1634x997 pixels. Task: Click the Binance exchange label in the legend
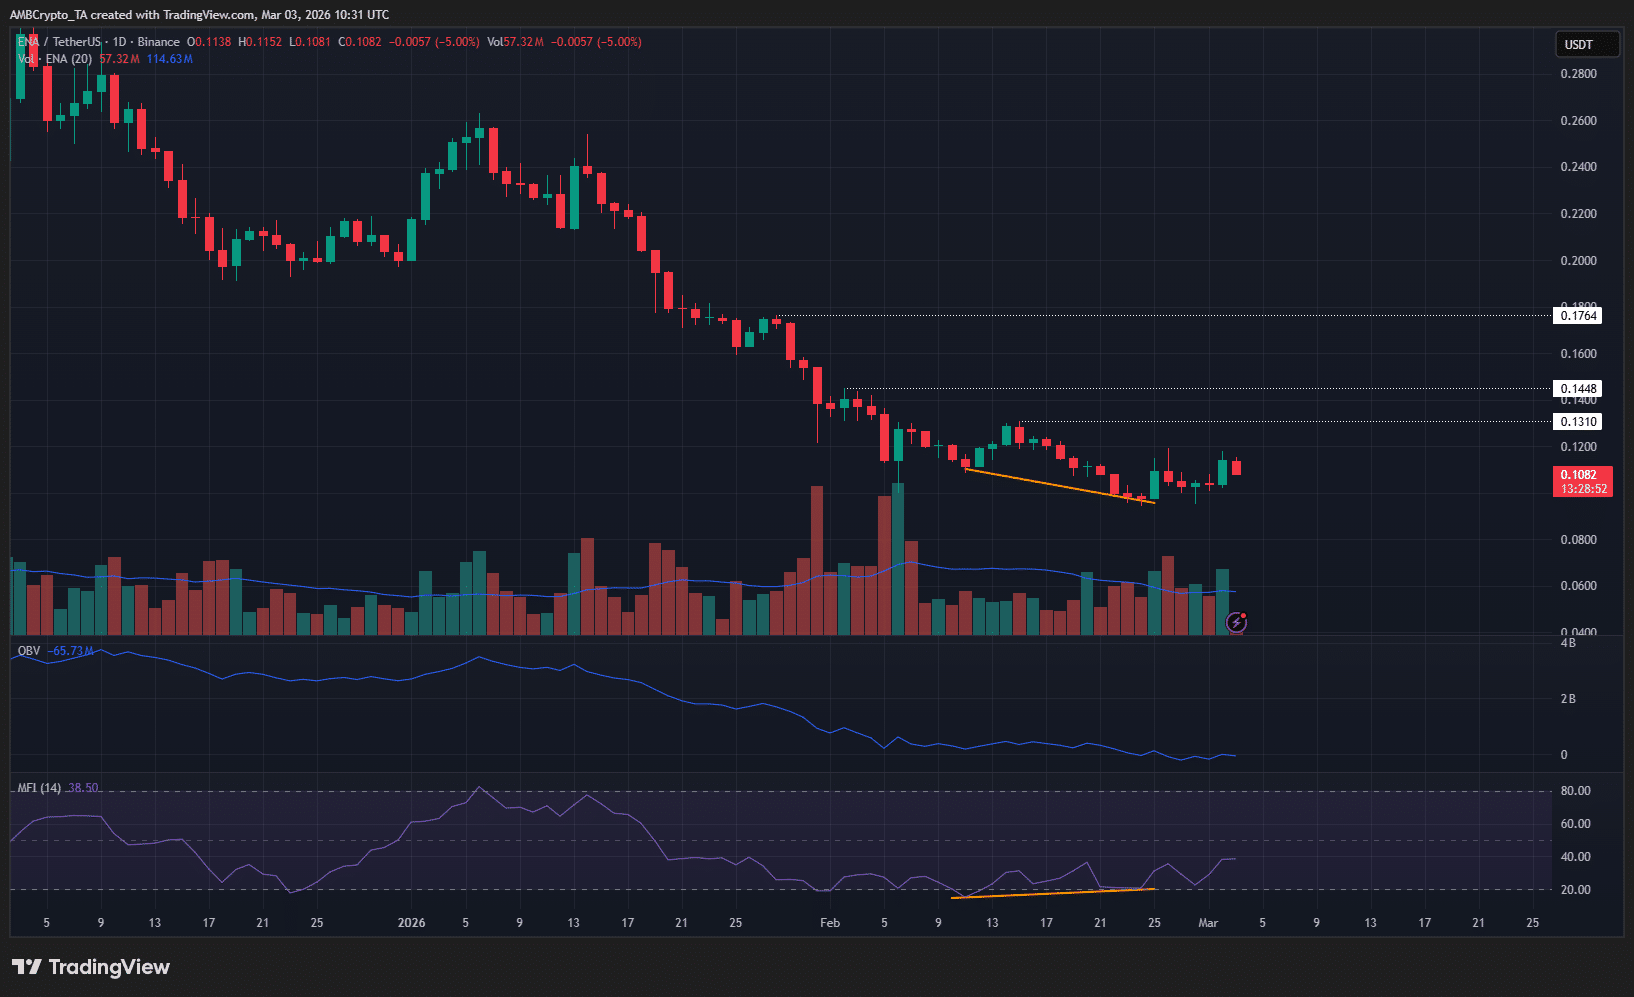pos(157,42)
